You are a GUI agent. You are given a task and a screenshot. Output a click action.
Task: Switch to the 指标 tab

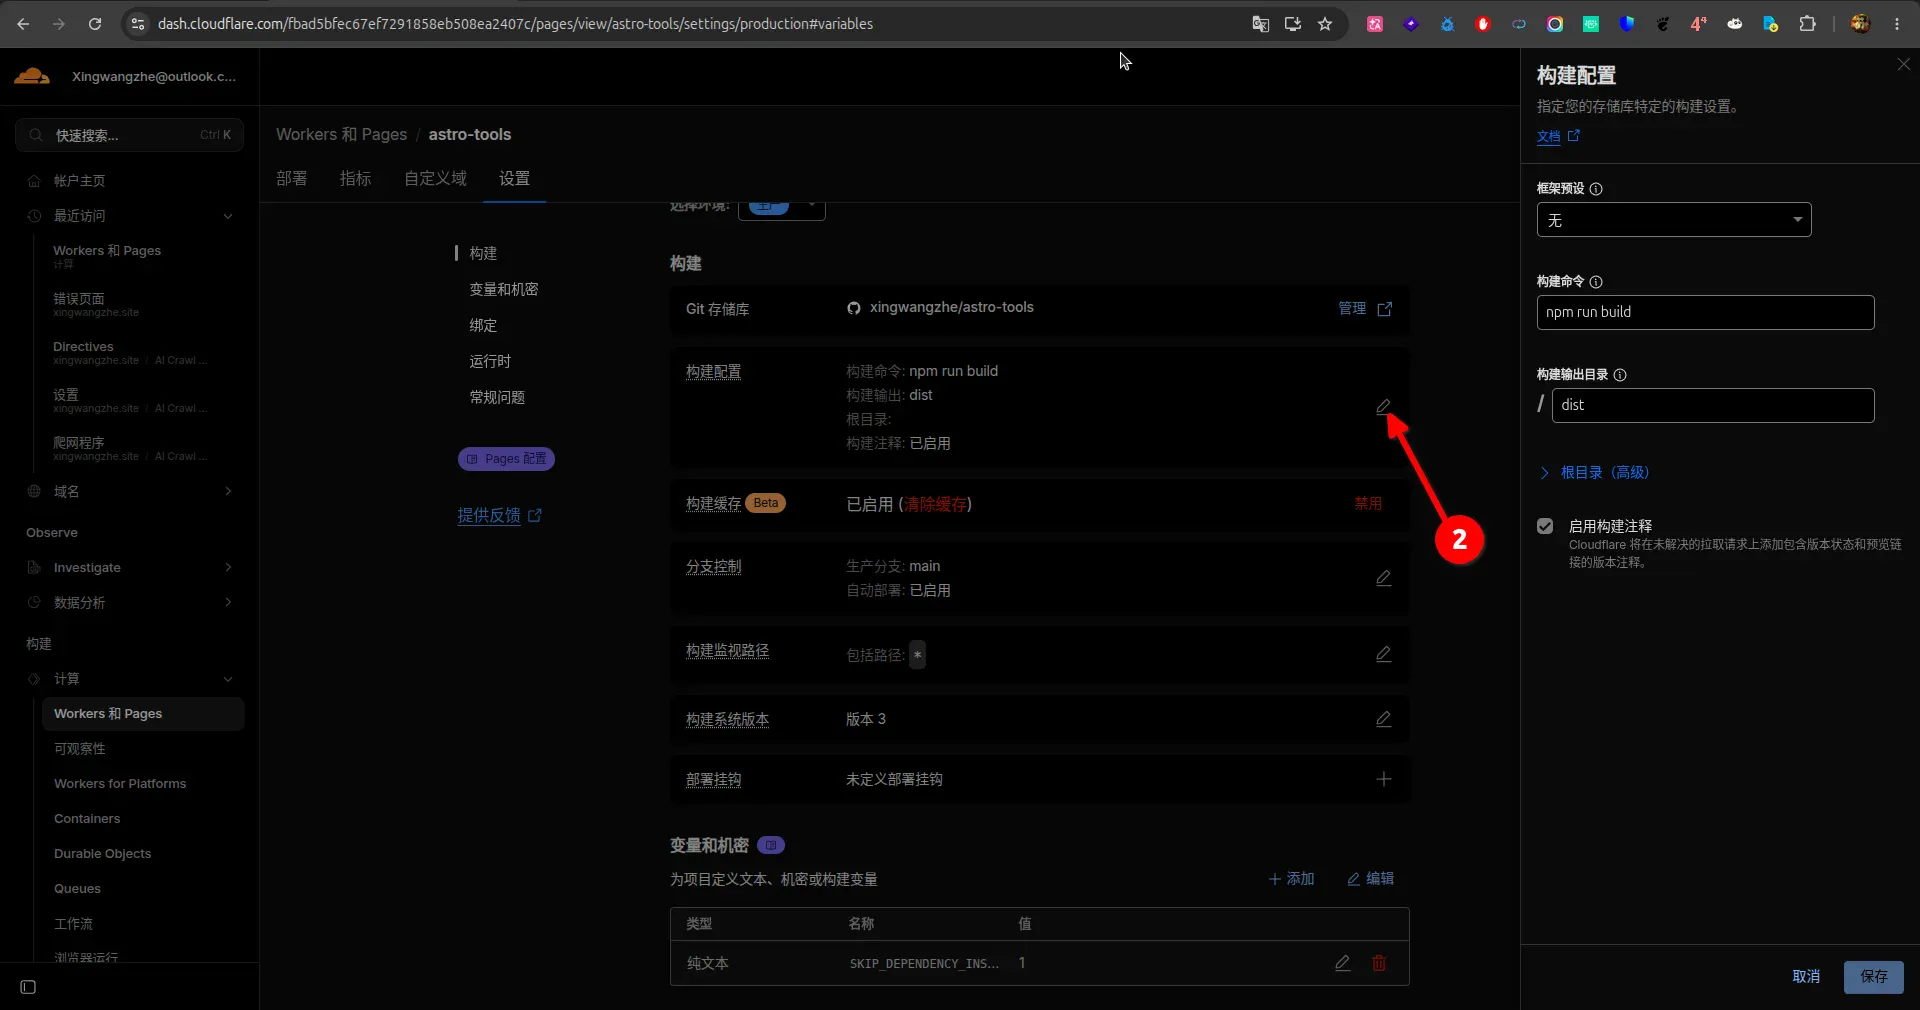coord(356,178)
